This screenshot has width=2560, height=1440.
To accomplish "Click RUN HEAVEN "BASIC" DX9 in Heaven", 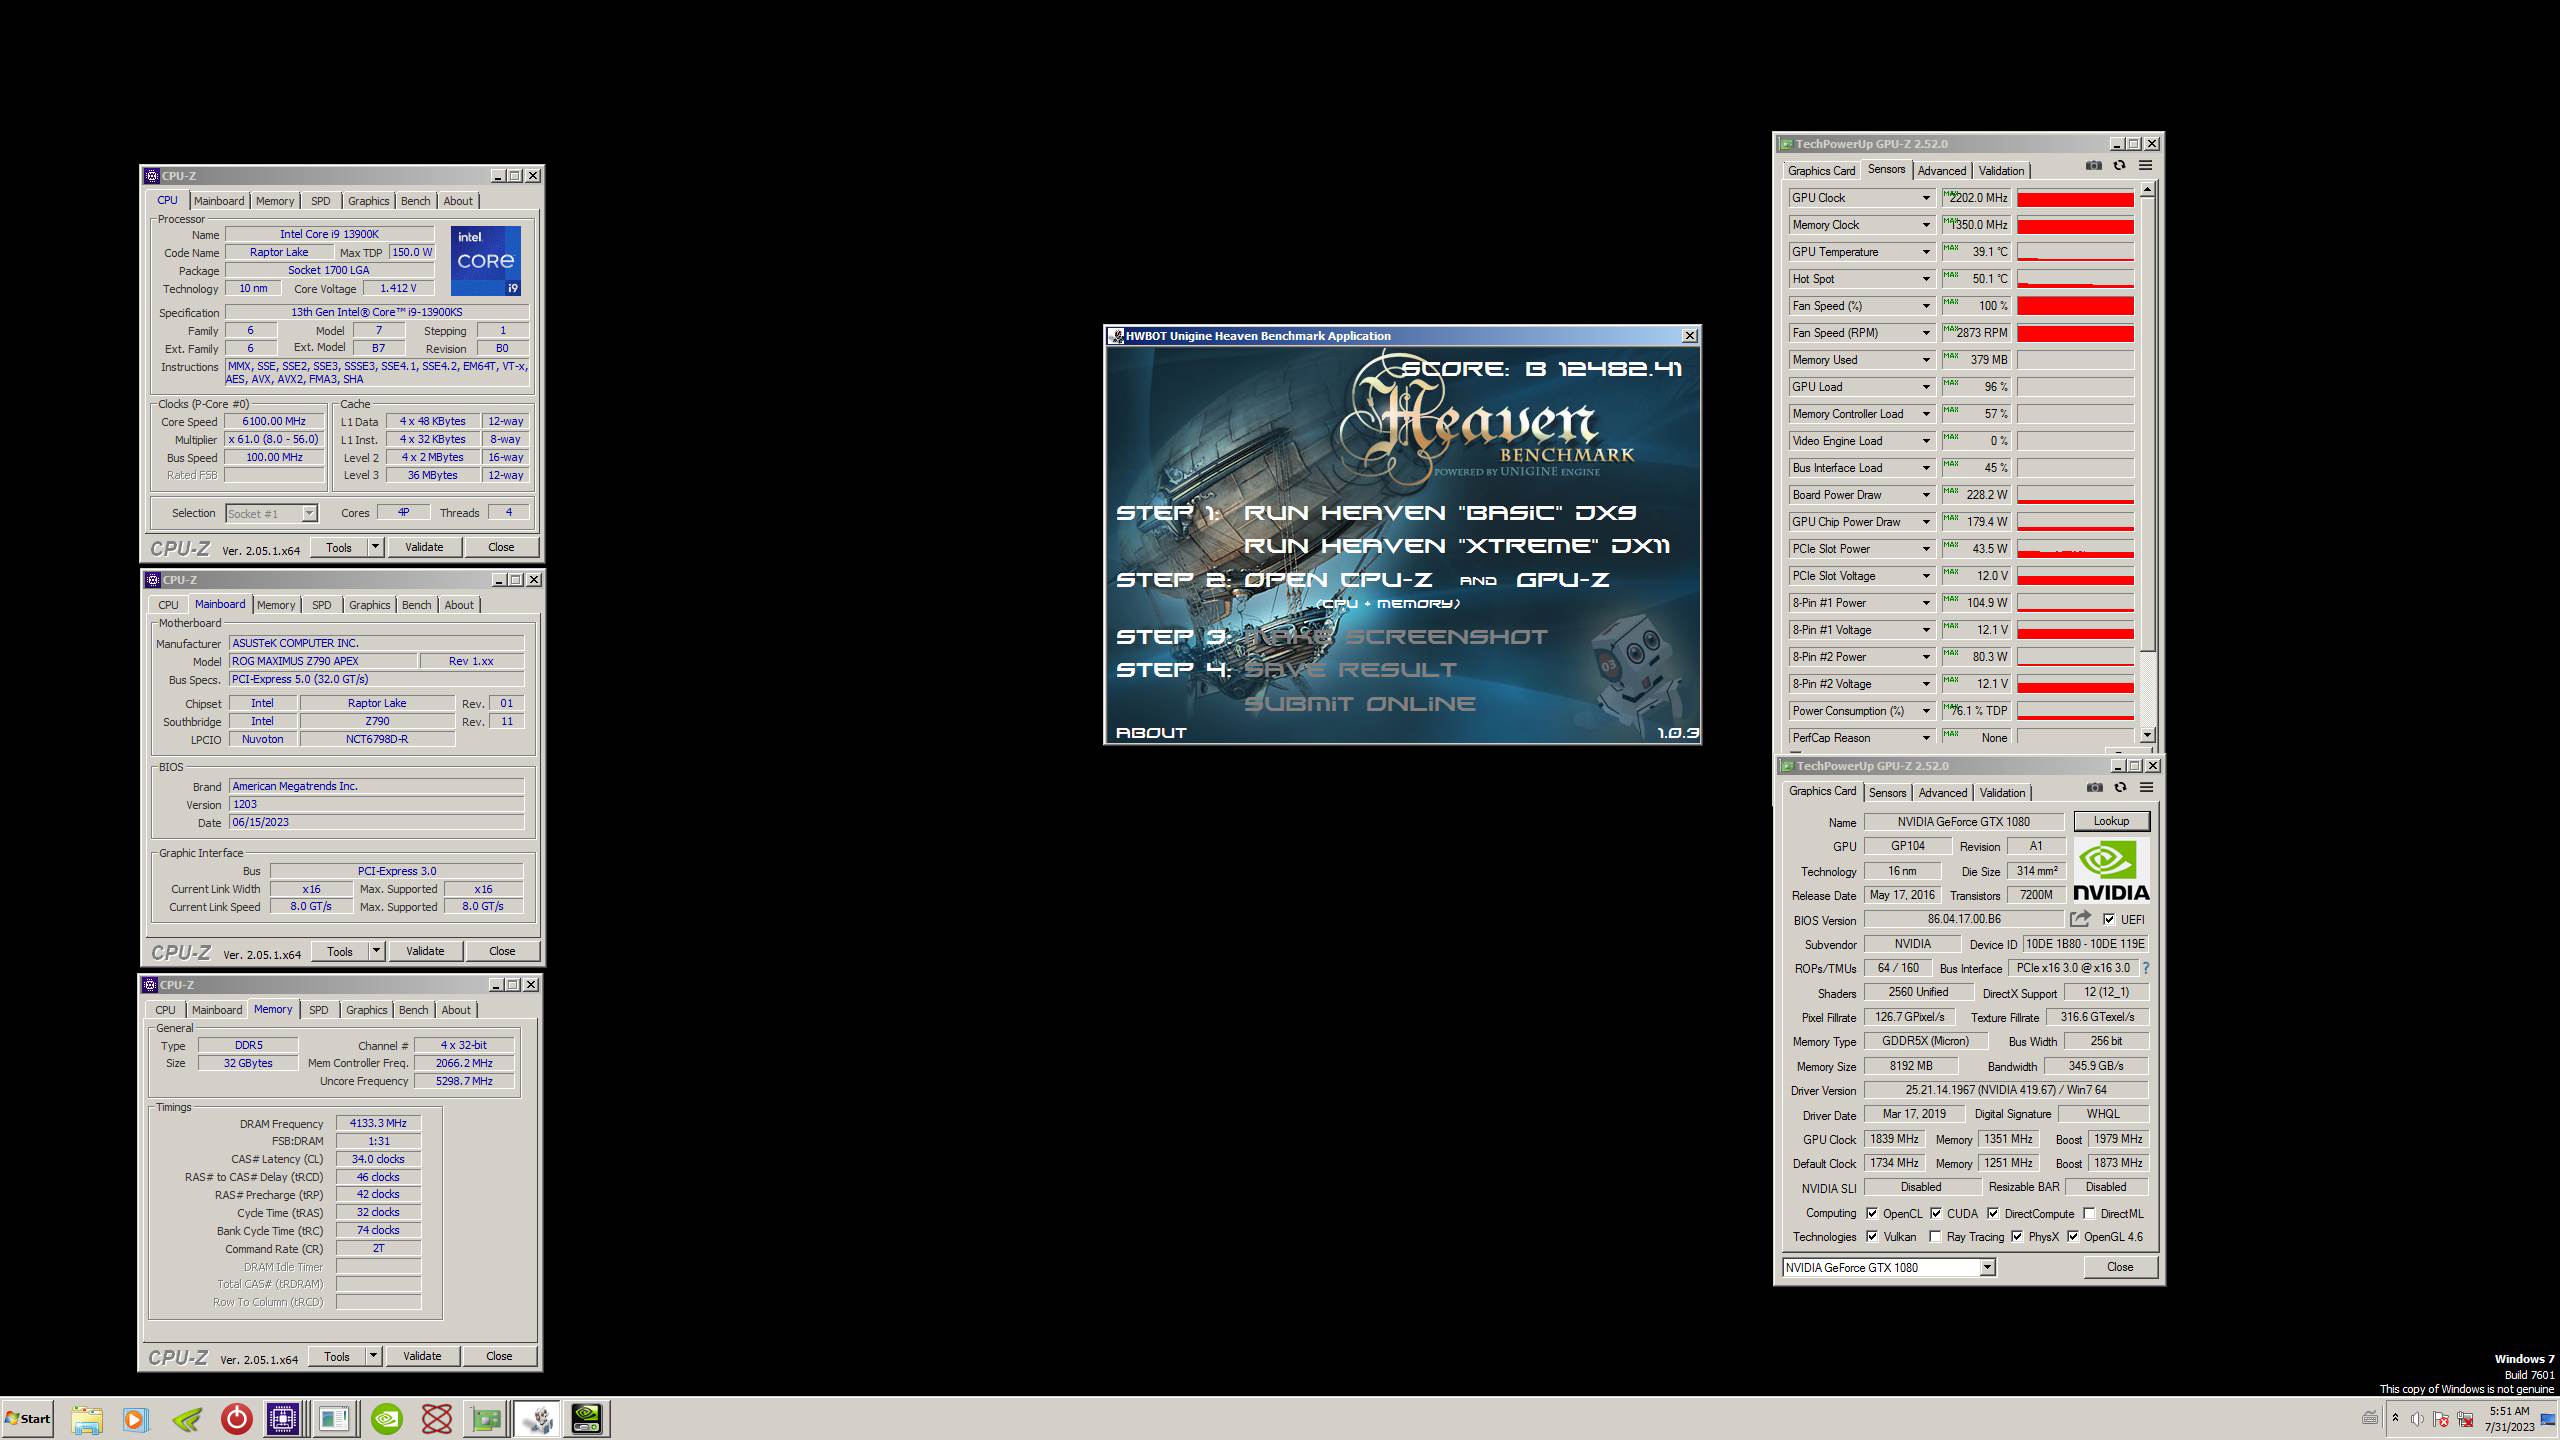I will pyautogui.click(x=1439, y=513).
